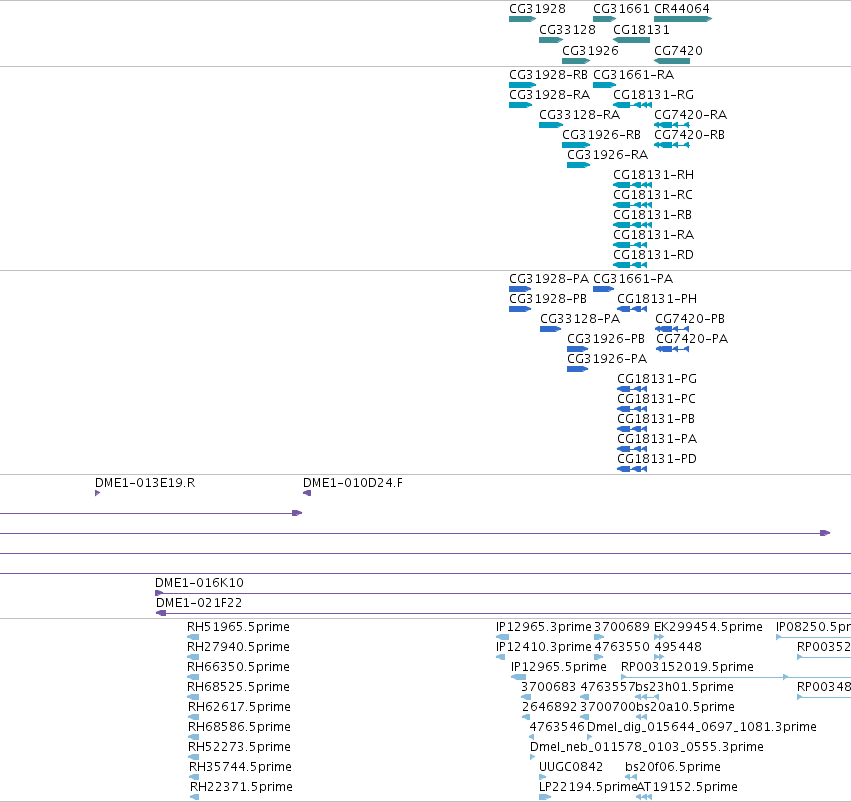Click BAC clone DME1-016K10
851x802 pixels.
[503, 594]
